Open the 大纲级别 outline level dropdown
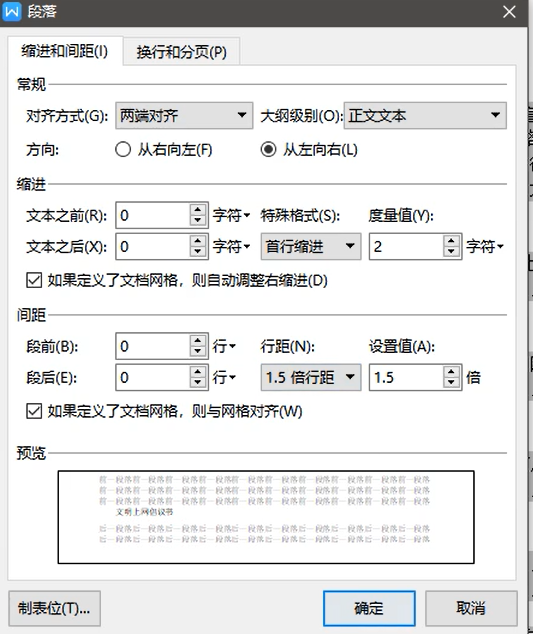533x634 pixels. [425, 116]
